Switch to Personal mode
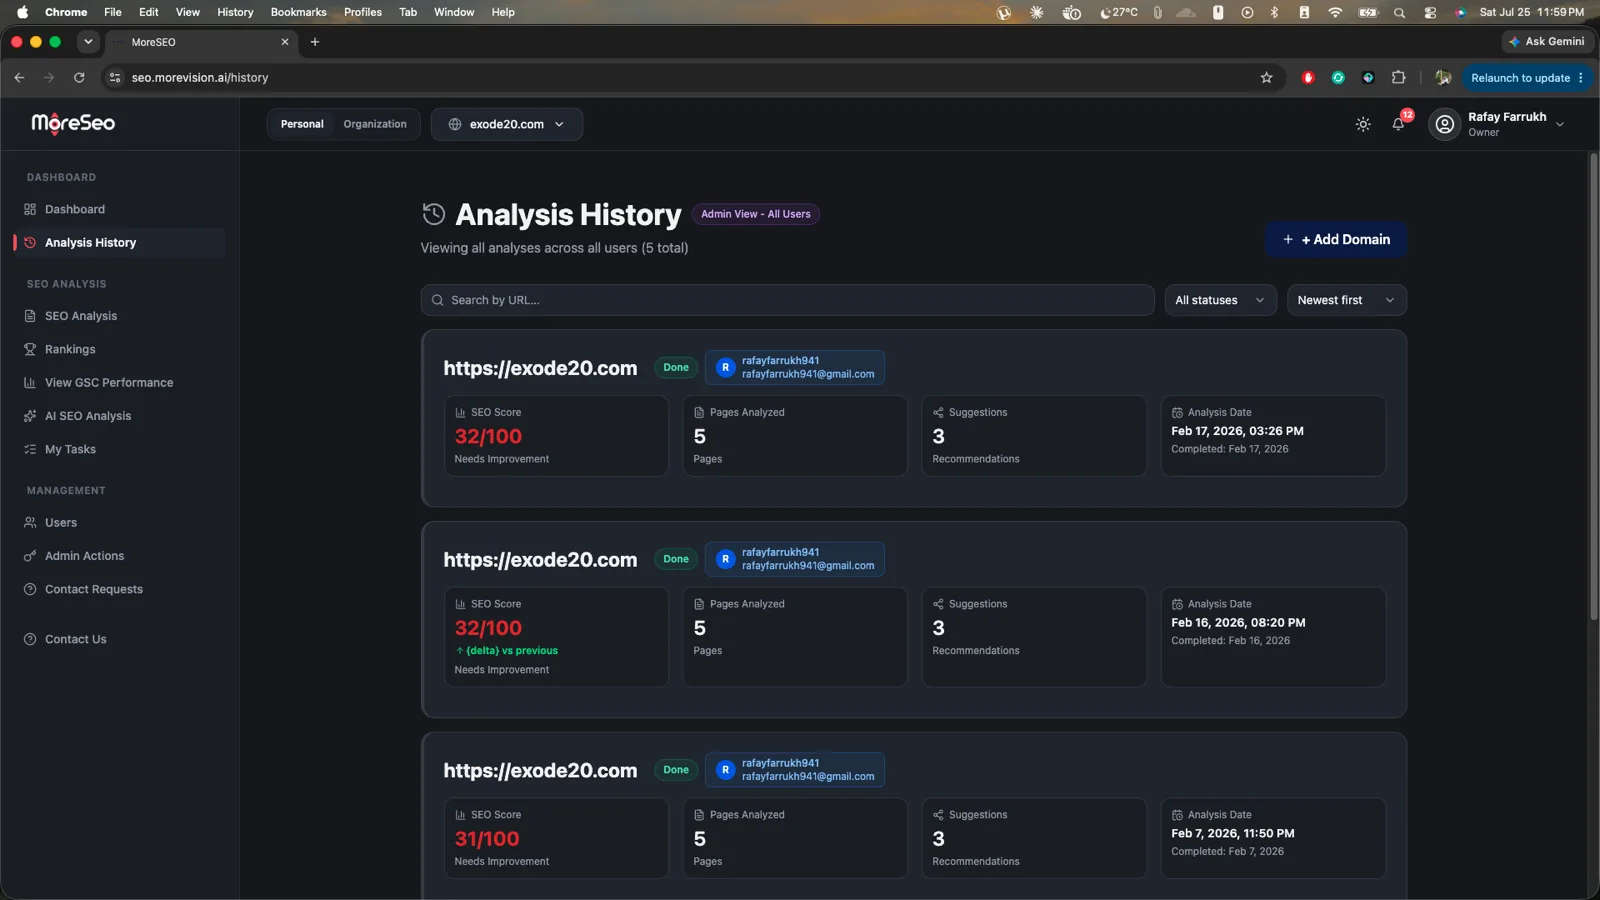Screen dimensions: 1600x900 (x=302, y=124)
